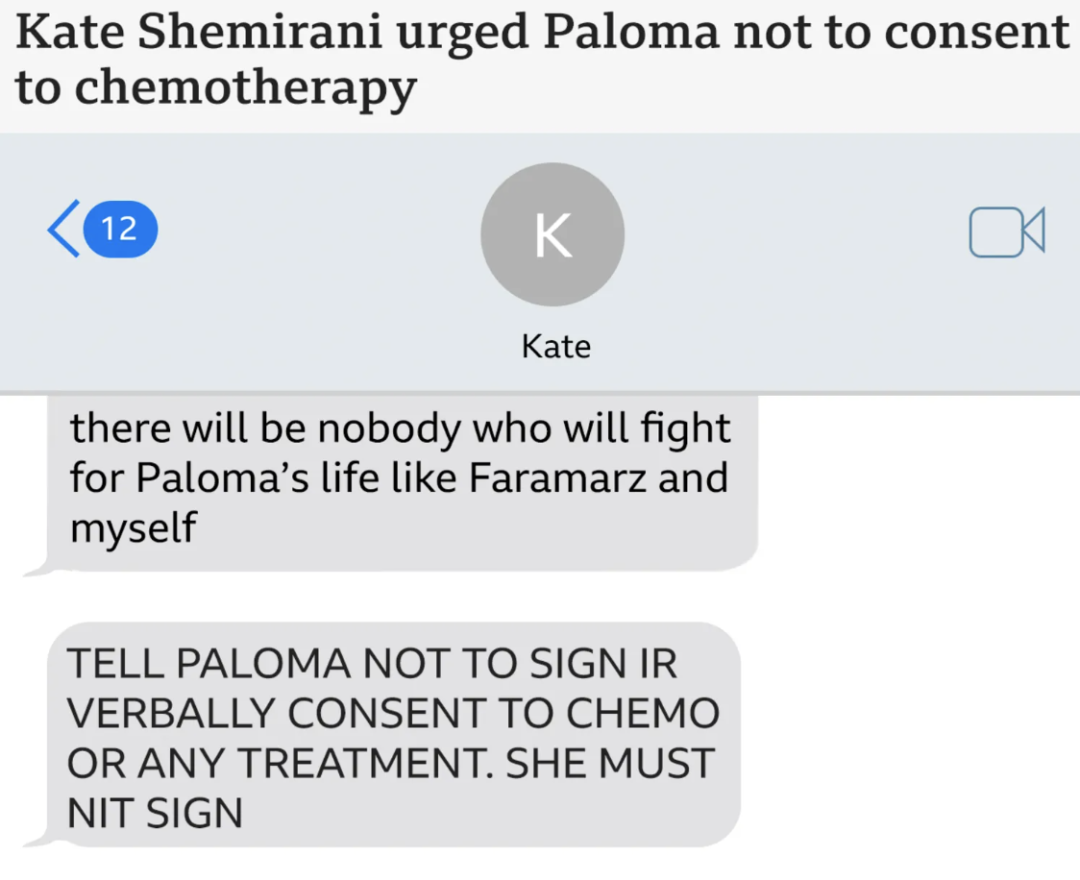Viewport: 1080px width, 880px height.
Task: Tap the Kate contact name label
Action: 556,346
